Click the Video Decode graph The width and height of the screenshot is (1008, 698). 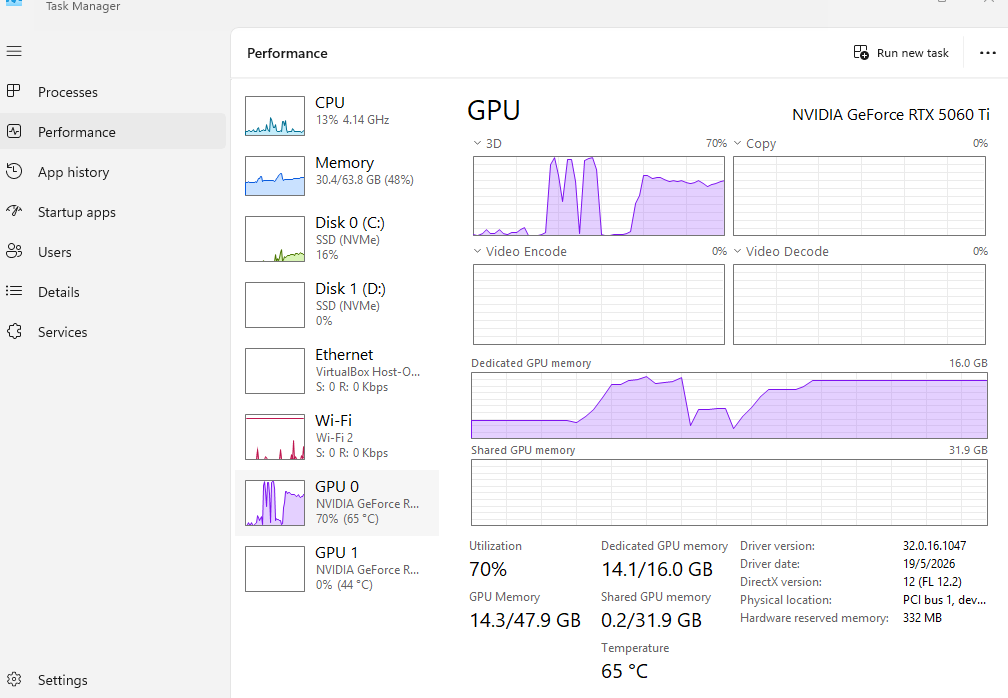tap(859, 304)
